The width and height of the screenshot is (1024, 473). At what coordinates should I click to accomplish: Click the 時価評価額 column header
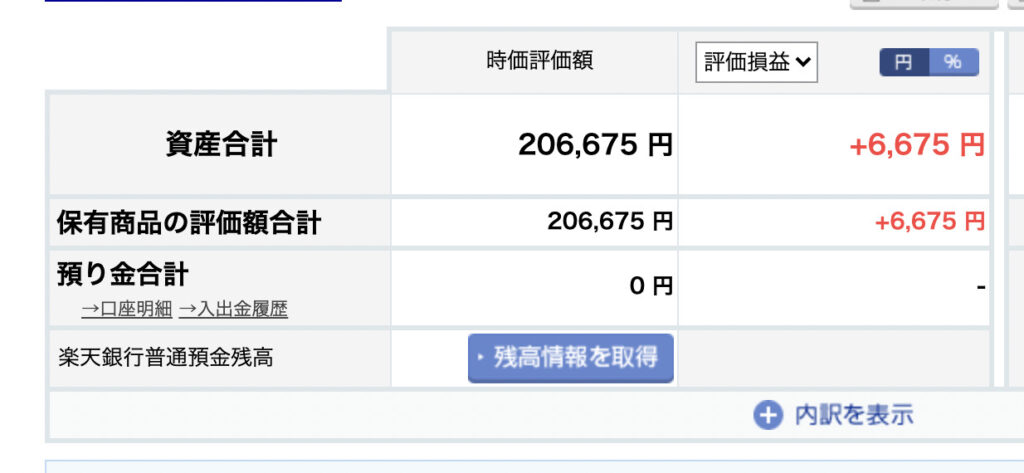coord(540,61)
